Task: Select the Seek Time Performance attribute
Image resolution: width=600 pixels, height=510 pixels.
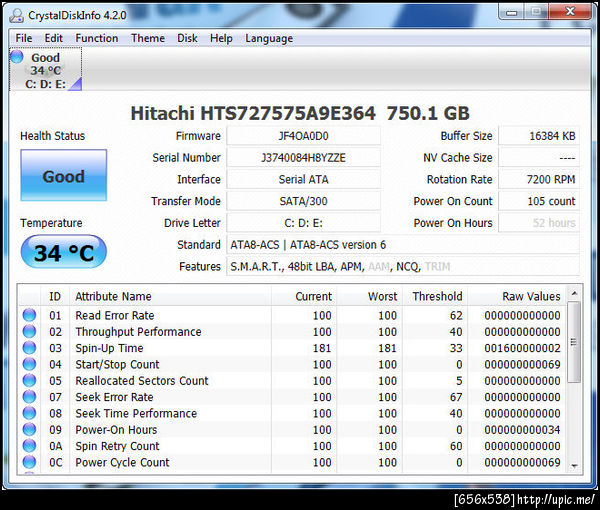Action: point(136,414)
